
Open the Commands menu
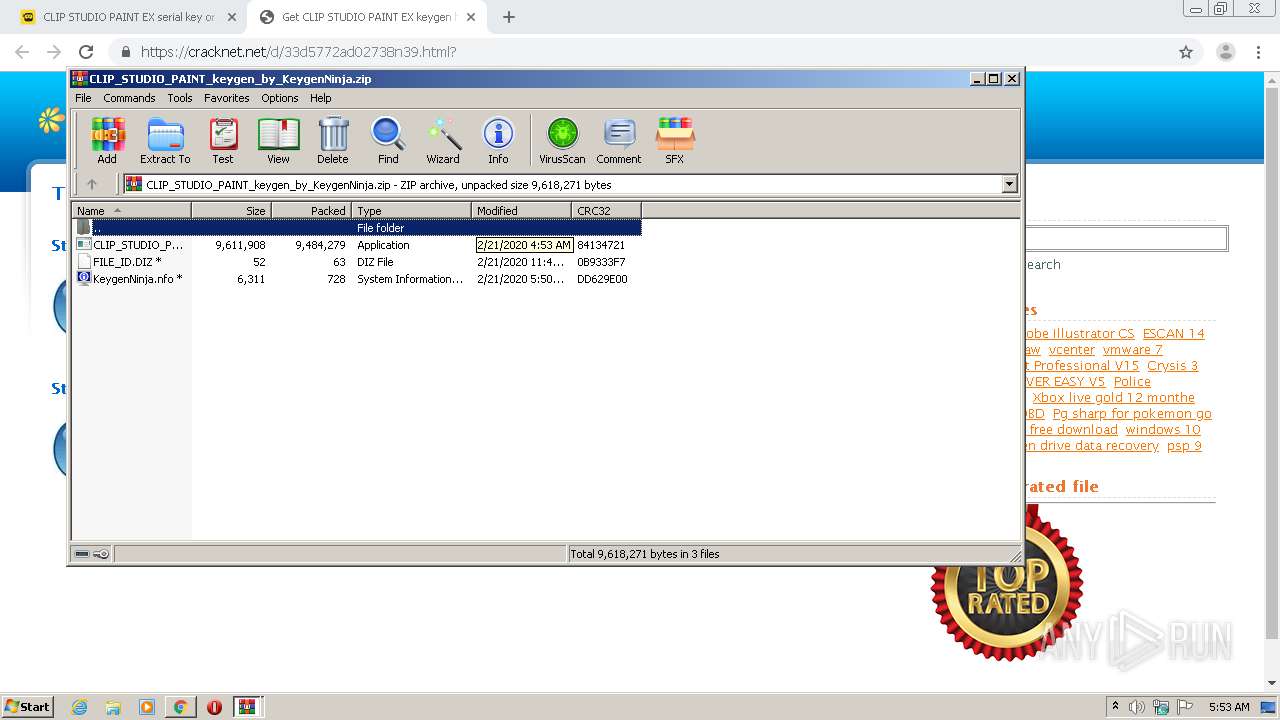click(x=129, y=98)
